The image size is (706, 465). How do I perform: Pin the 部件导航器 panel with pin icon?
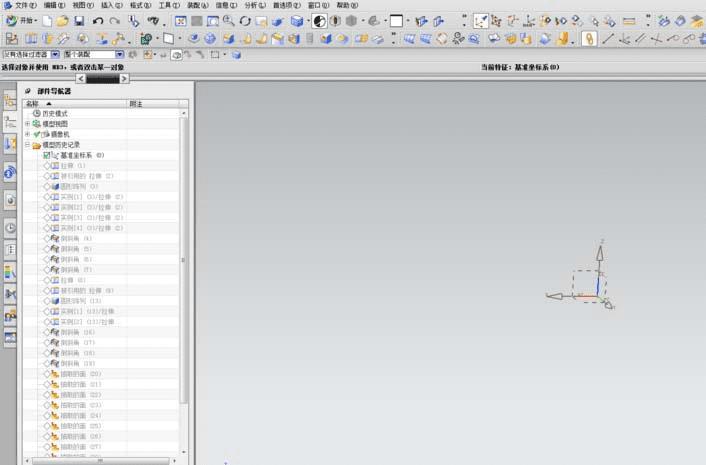pos(27,91)
